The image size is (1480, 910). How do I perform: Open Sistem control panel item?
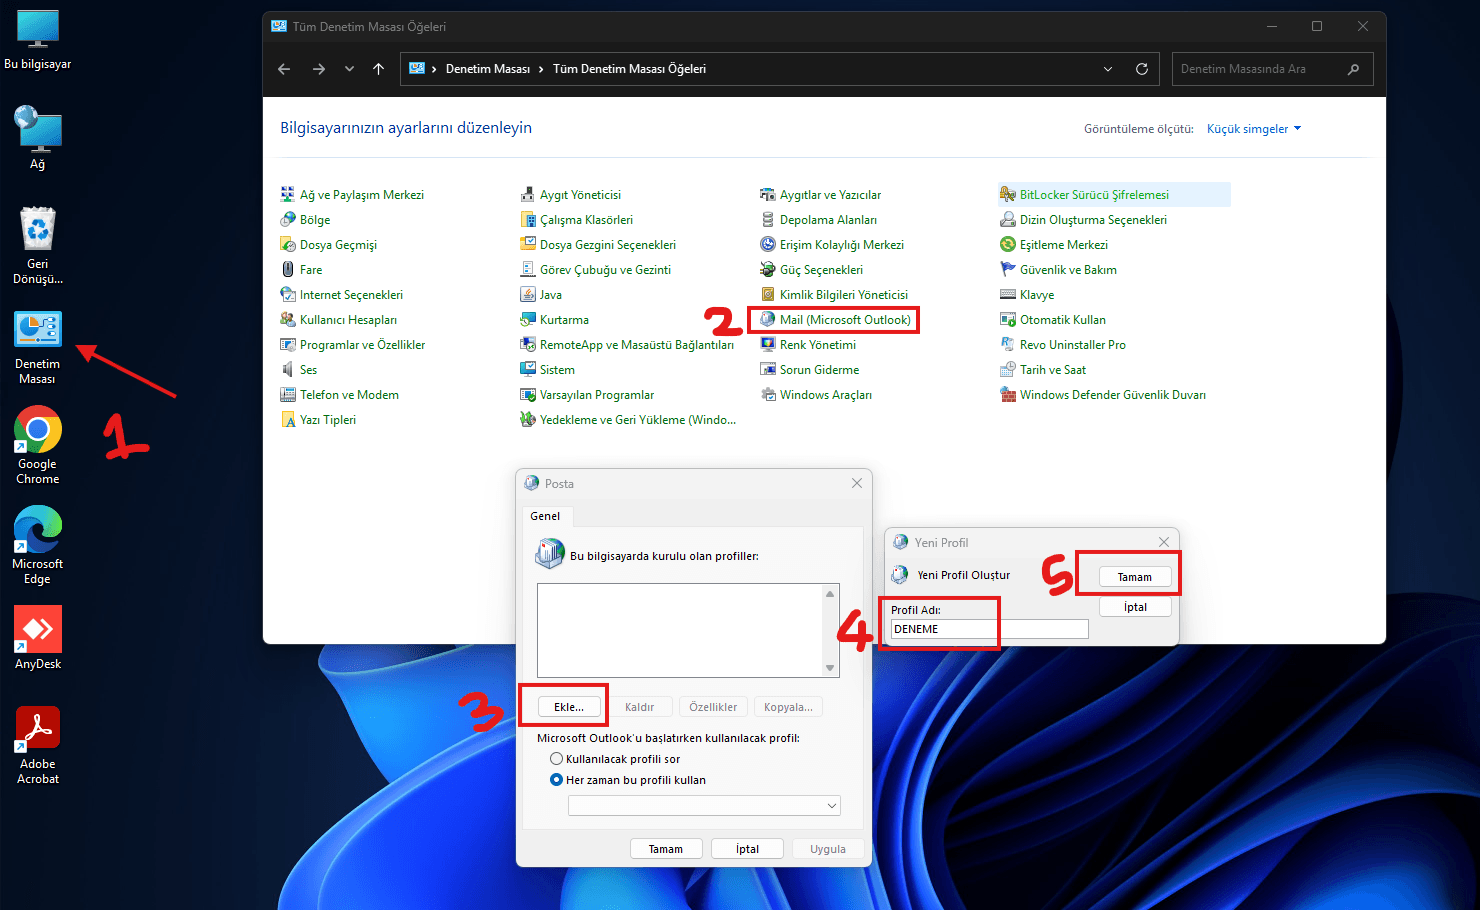coord(548,370)
